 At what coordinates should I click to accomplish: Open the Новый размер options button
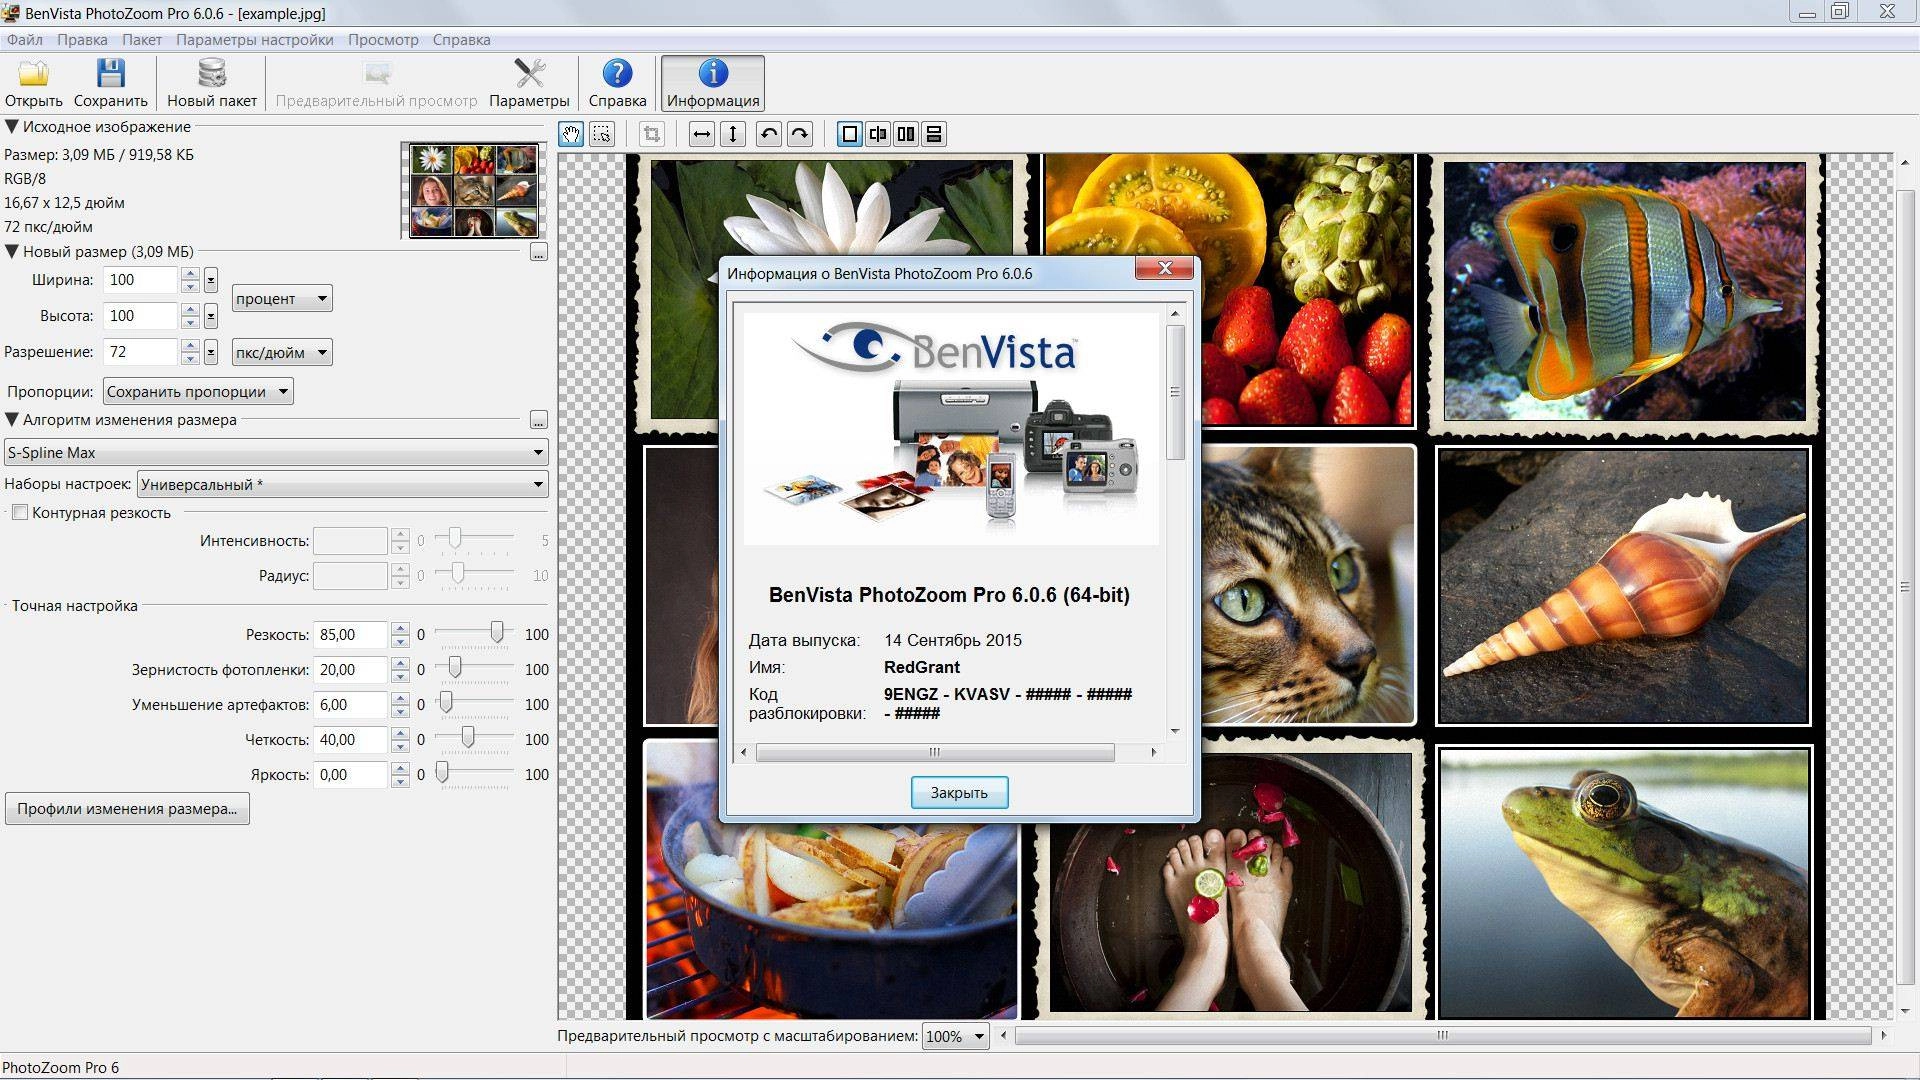[x=538, y=252]
